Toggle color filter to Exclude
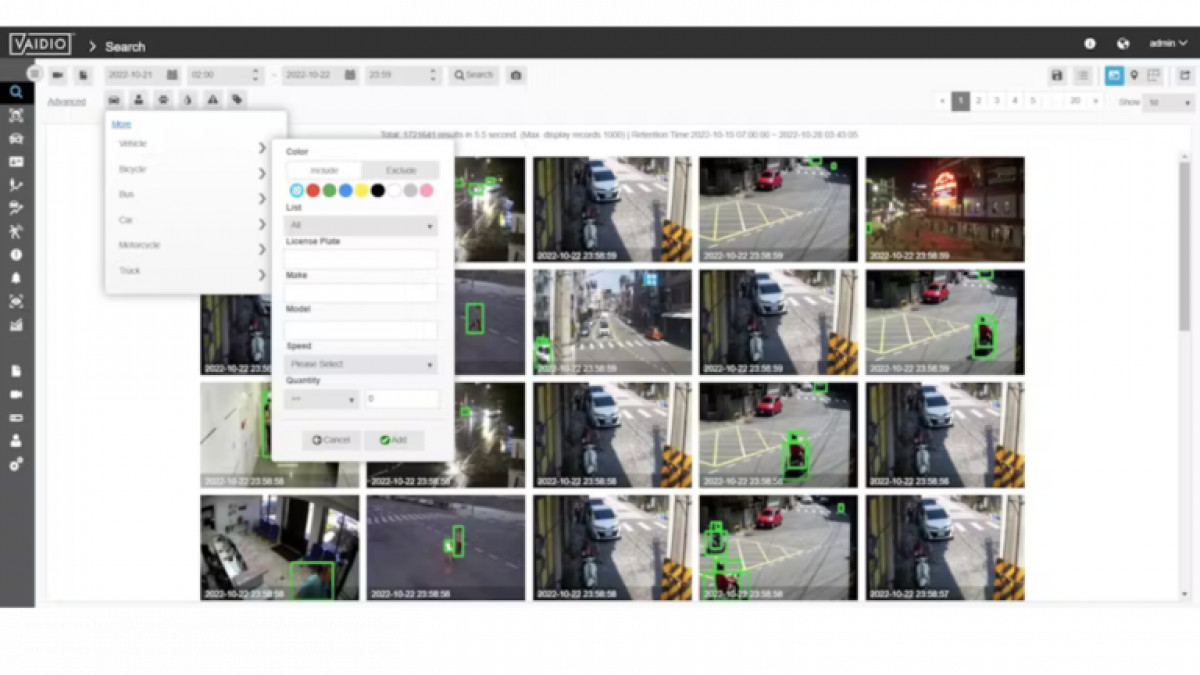Viewport: 1200px width, 675px height. point(400,171)
